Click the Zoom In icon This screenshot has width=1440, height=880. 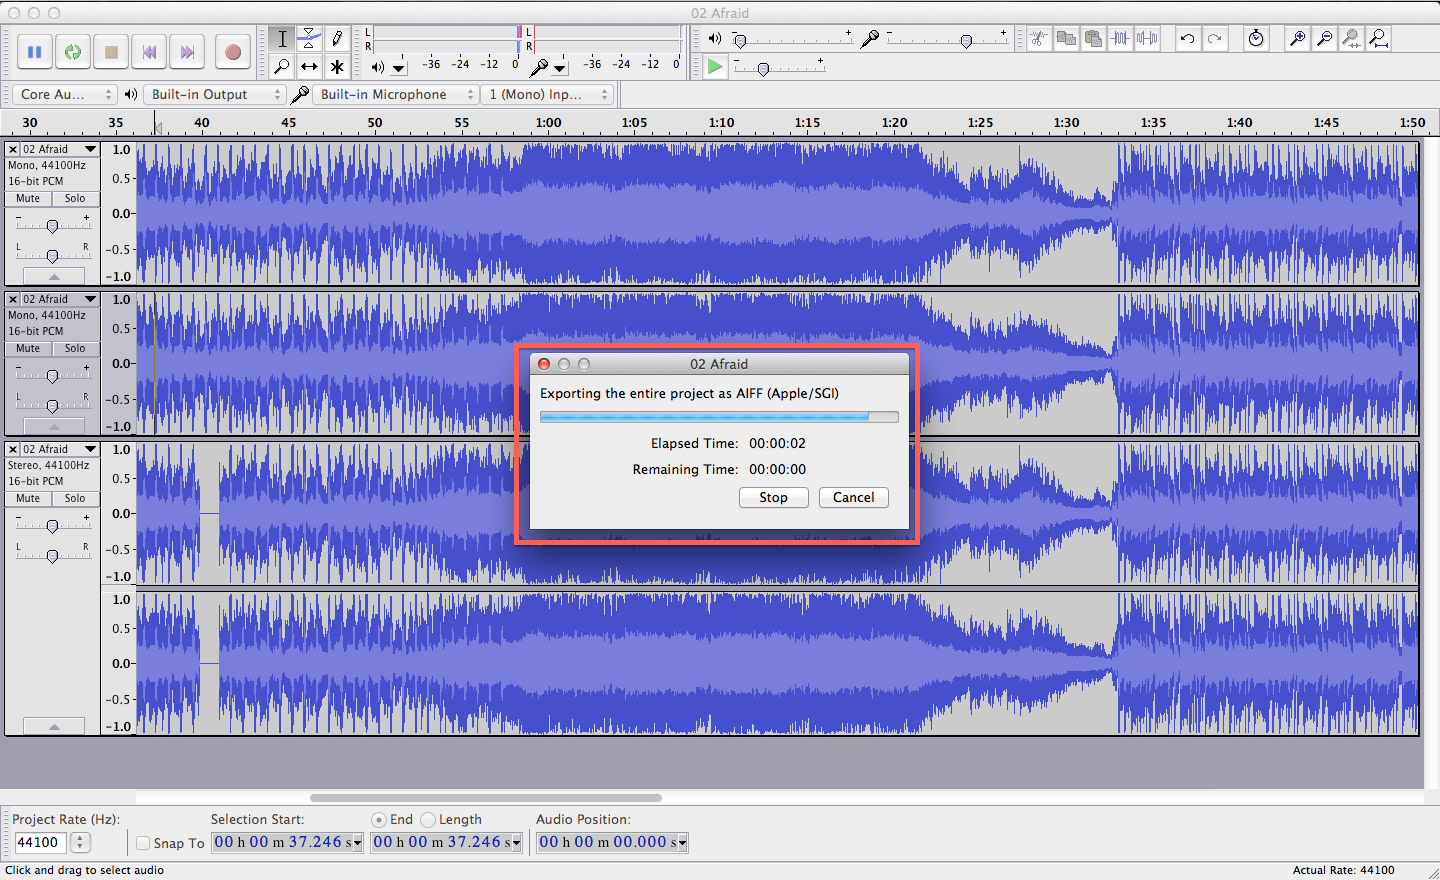pos(1297,39)
